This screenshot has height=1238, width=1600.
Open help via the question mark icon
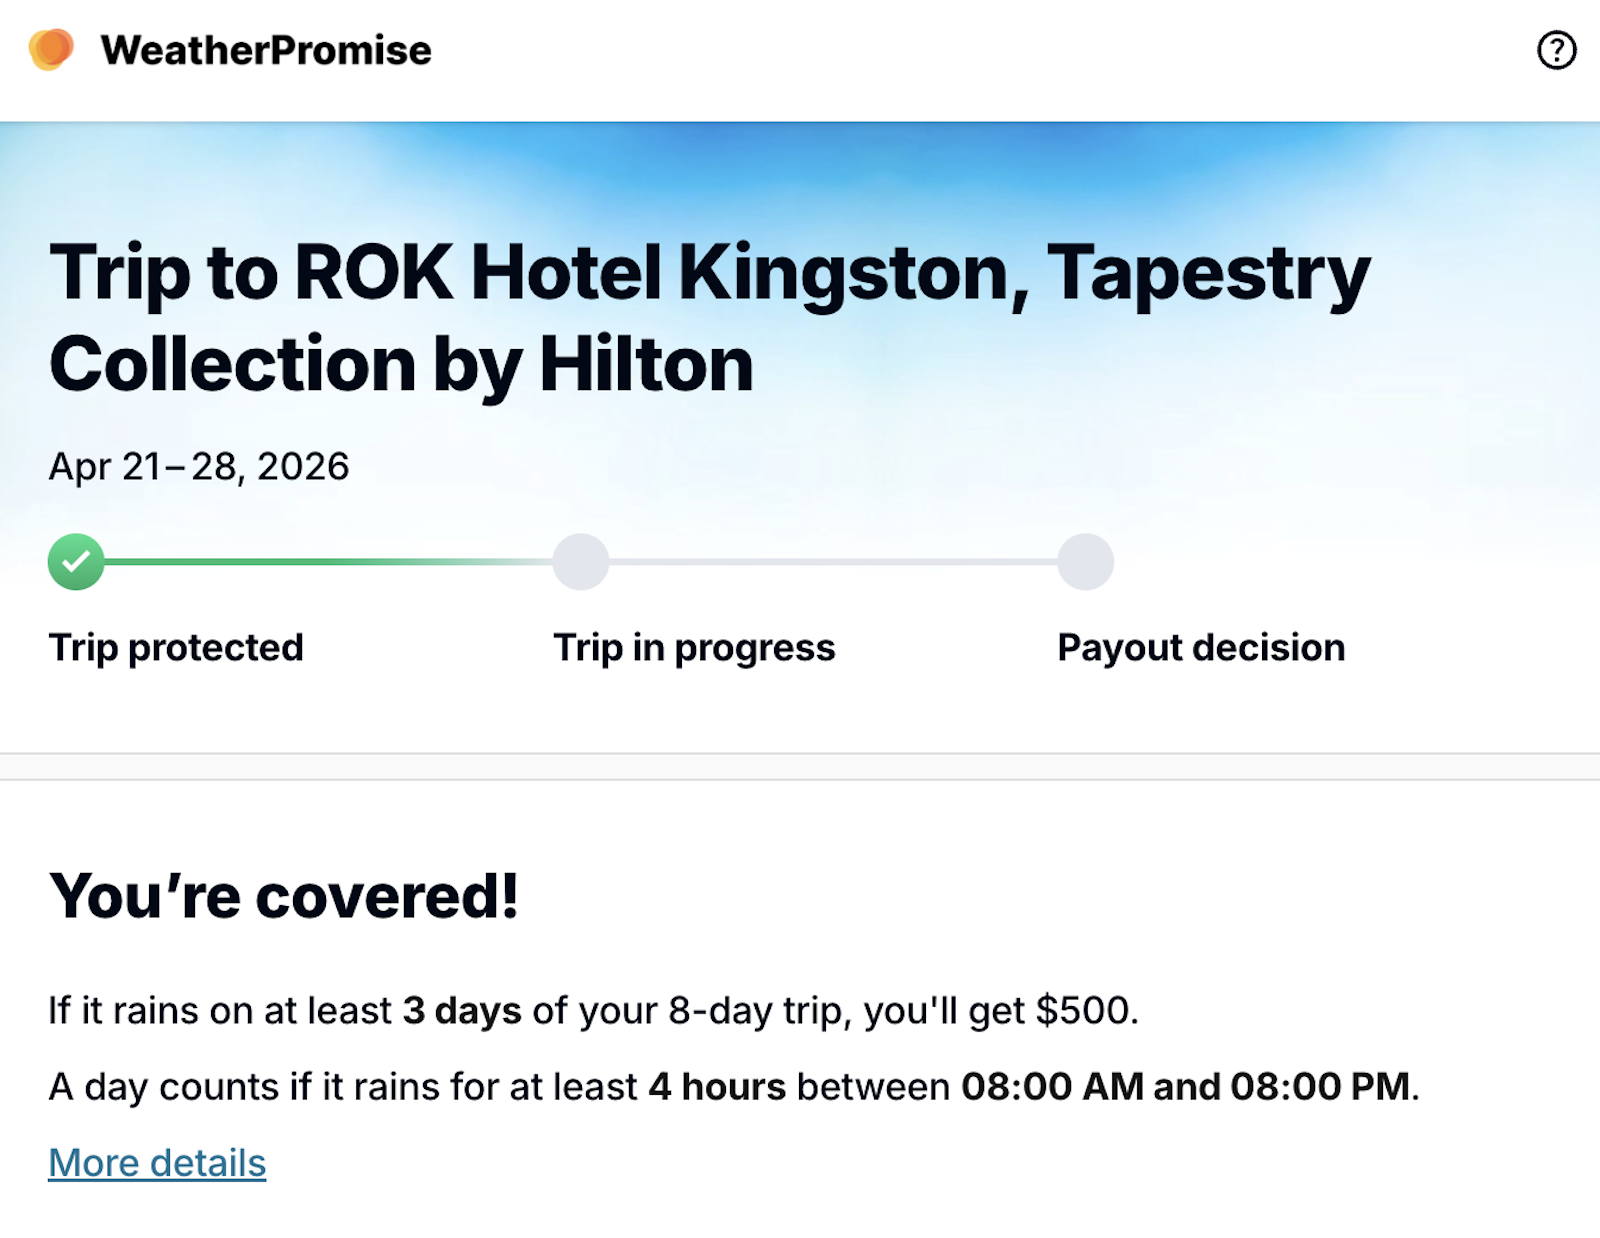[x=1556, y=50]
